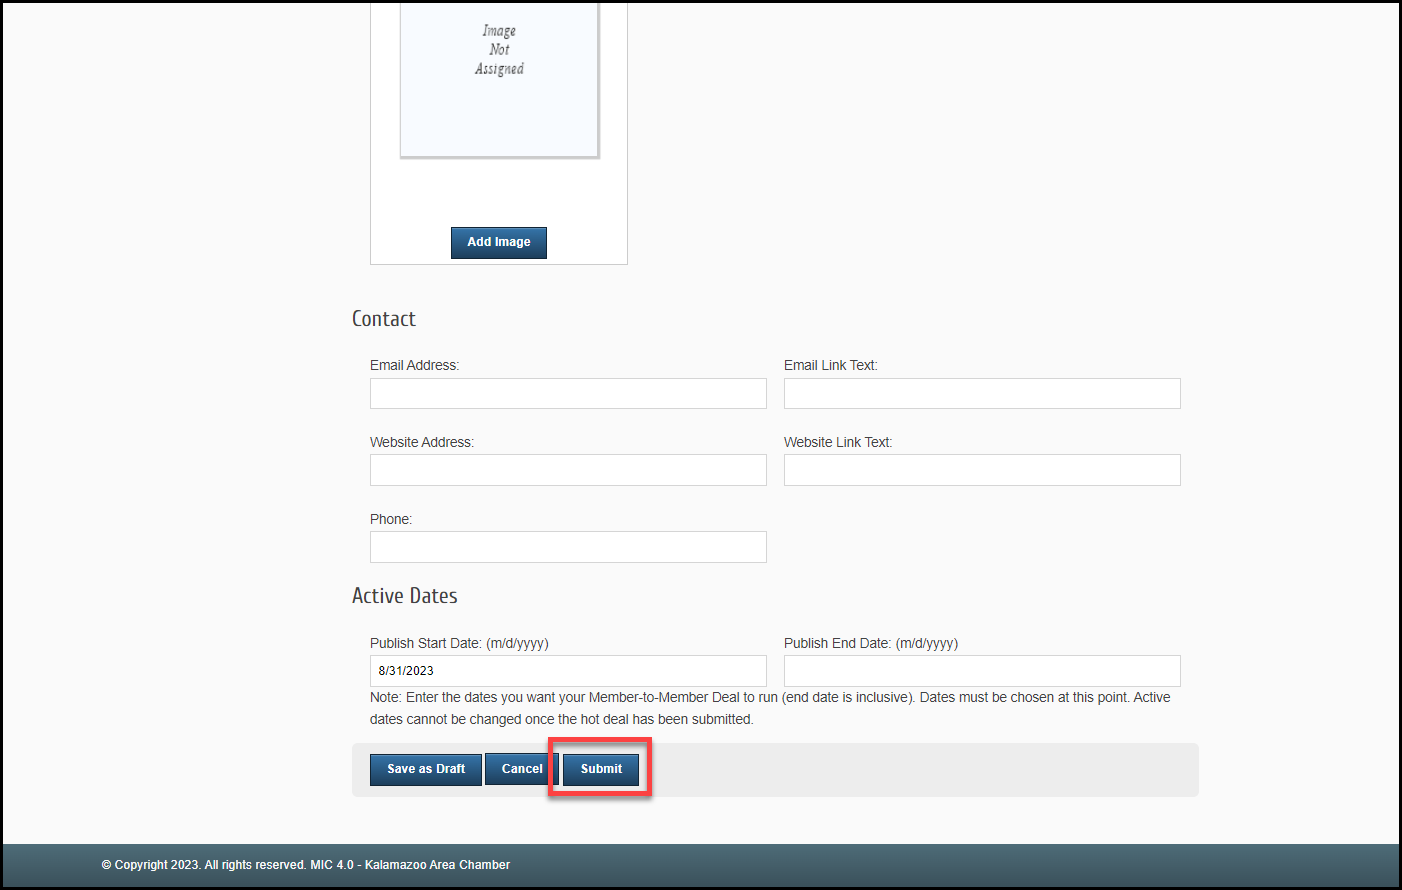Screen dimensions: 1402x890
Task: Focus the Website Link Text input
Action: coord(981,470)
